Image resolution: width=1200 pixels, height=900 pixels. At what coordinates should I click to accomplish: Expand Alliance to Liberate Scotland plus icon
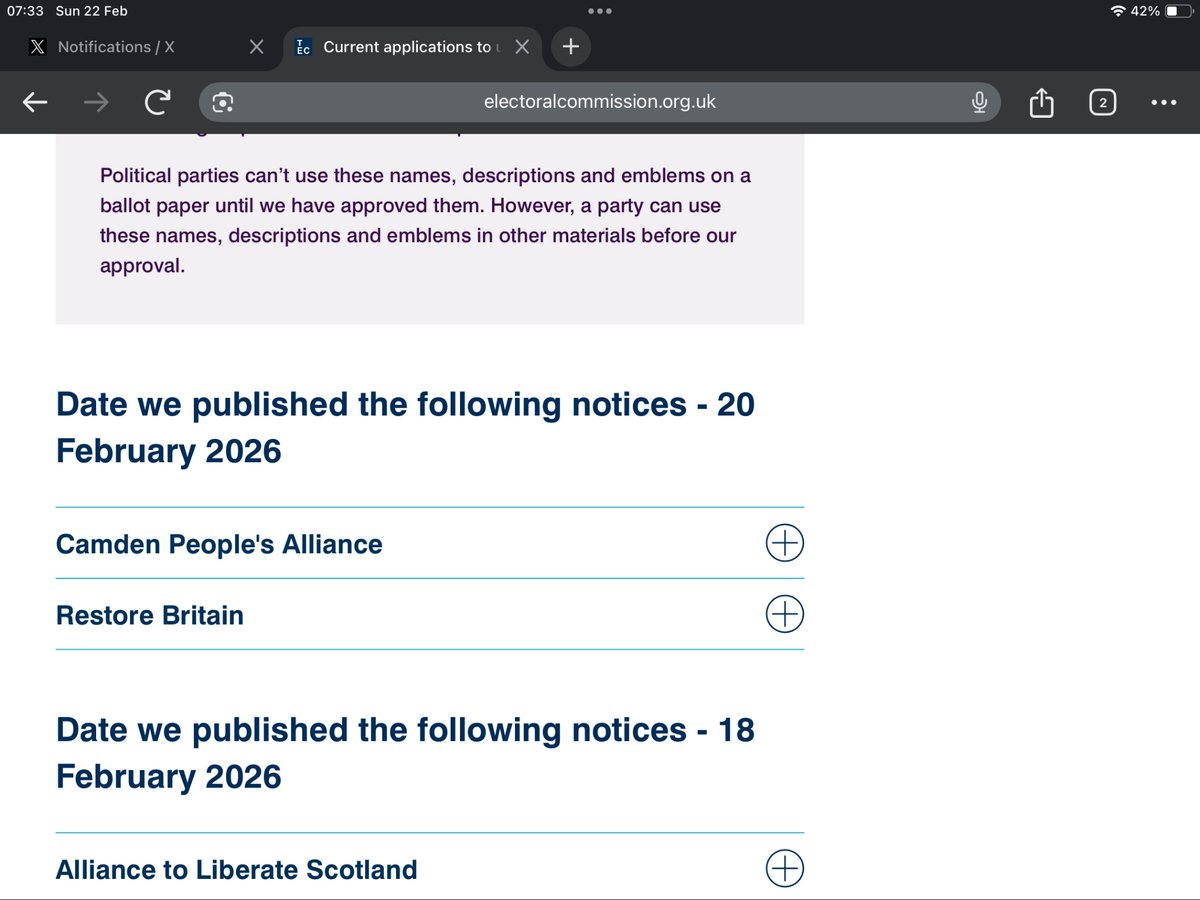784,868
